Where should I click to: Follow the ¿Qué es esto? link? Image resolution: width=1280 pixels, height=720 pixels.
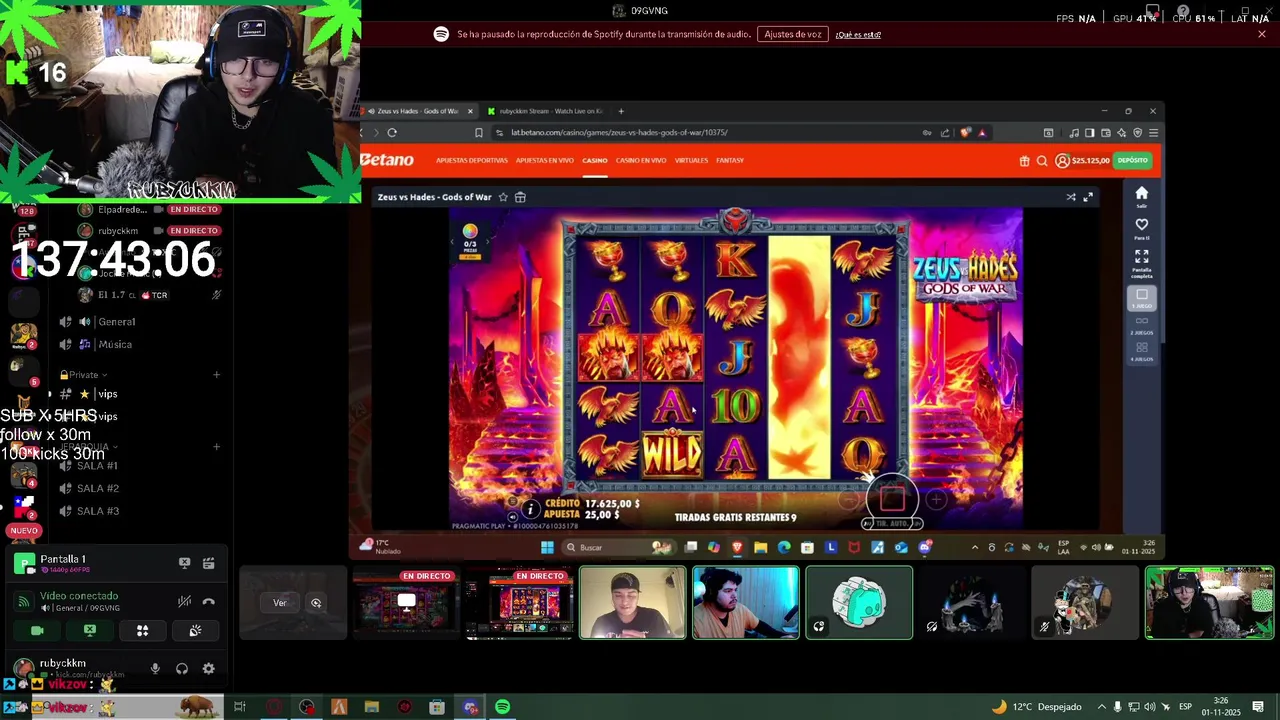point(858,35)
